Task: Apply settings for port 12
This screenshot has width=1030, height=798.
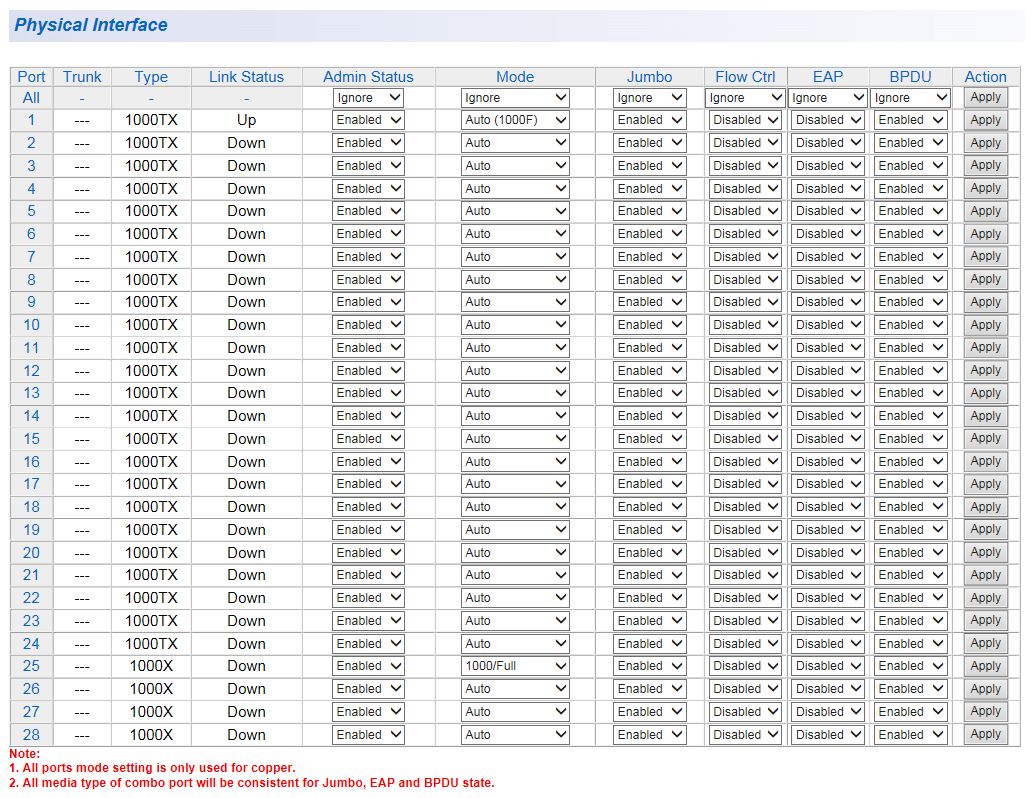Action: point(985,370)
